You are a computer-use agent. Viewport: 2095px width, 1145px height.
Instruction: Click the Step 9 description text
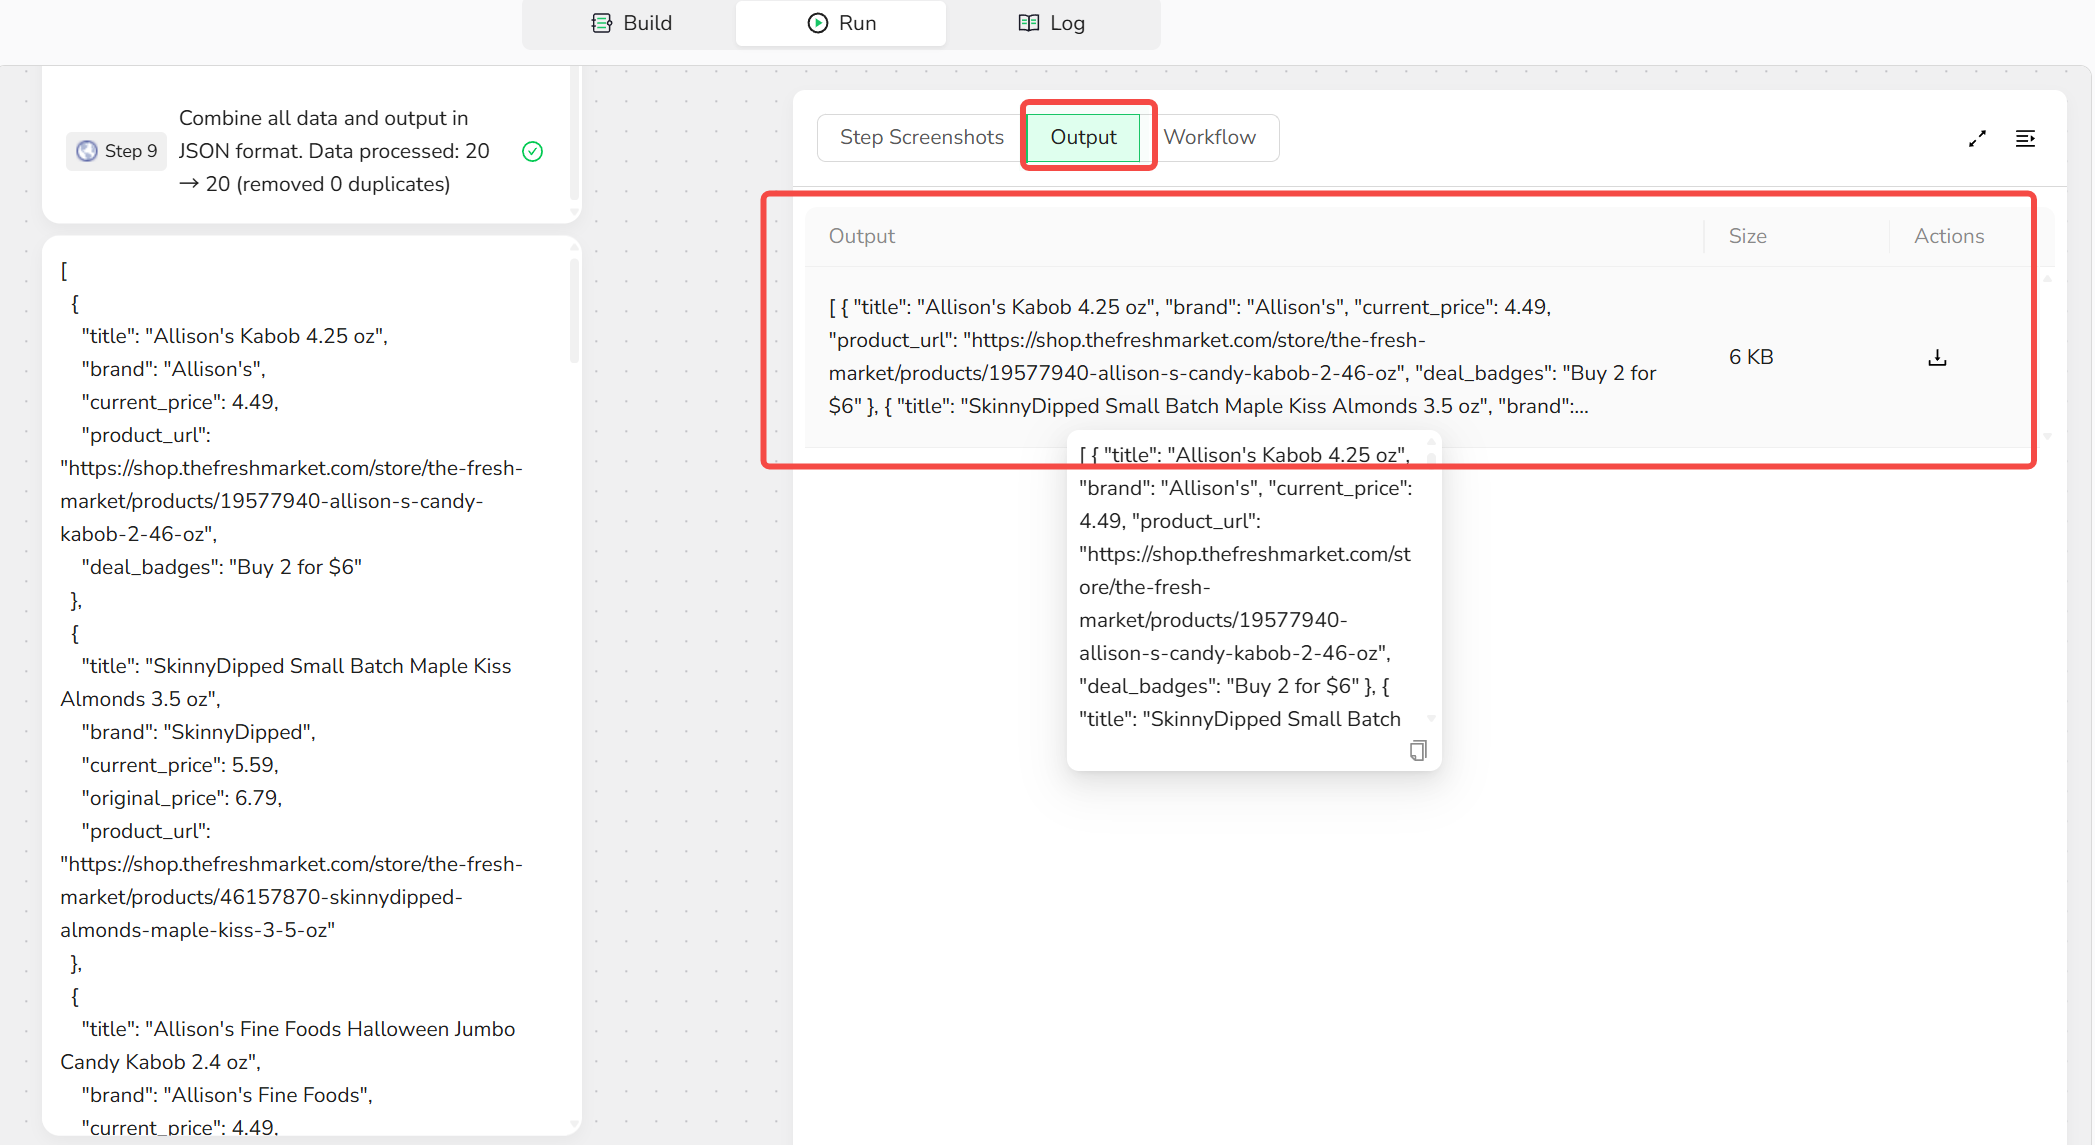(334, 151)
